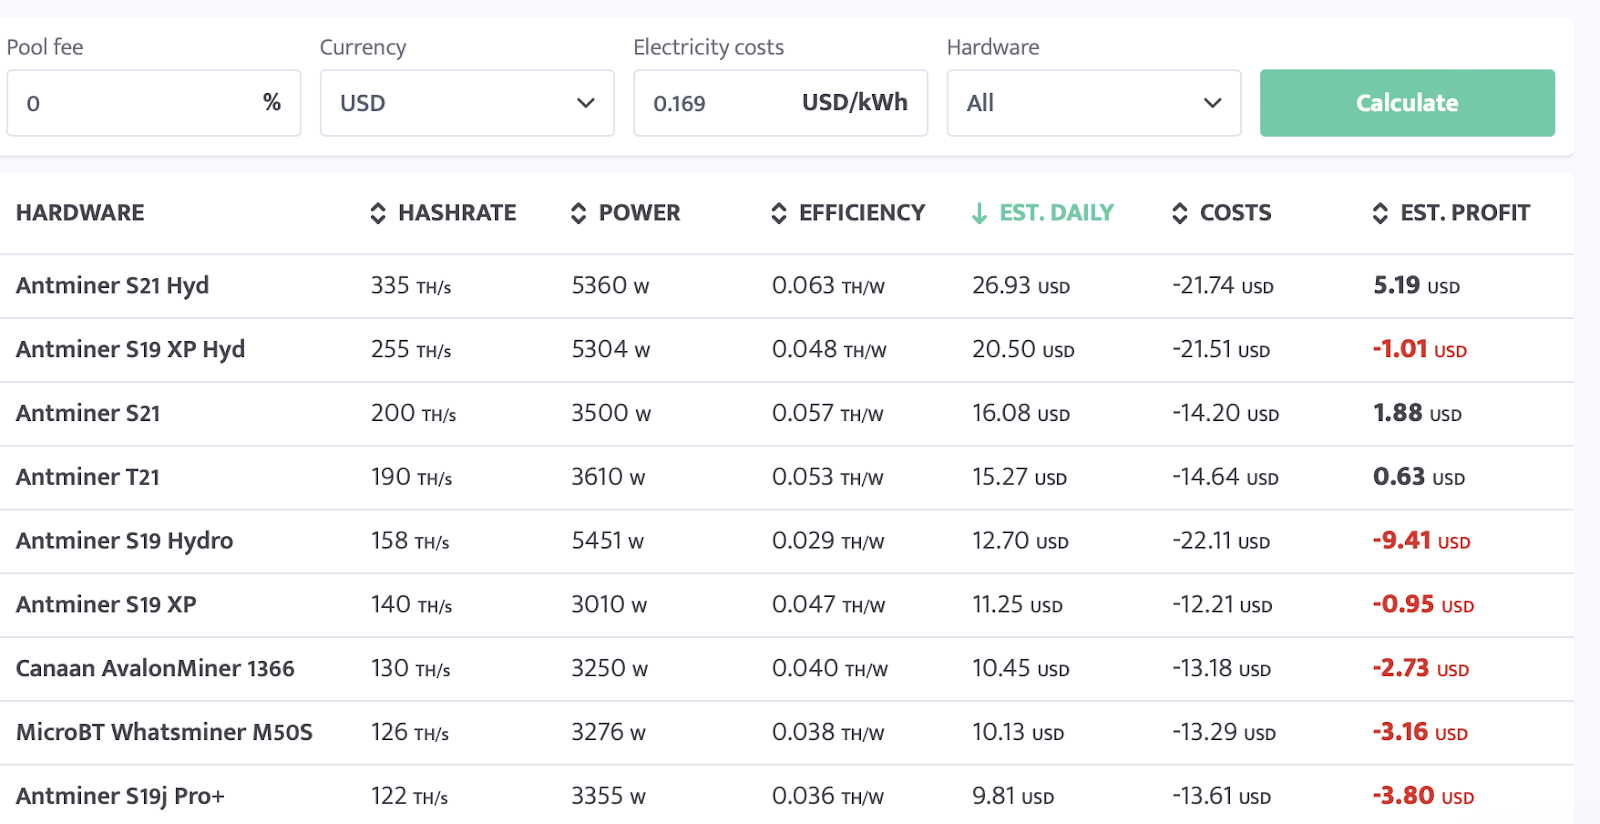
Task: Click the 335 TH/s hashrate value
Action: tap(411, 286)
